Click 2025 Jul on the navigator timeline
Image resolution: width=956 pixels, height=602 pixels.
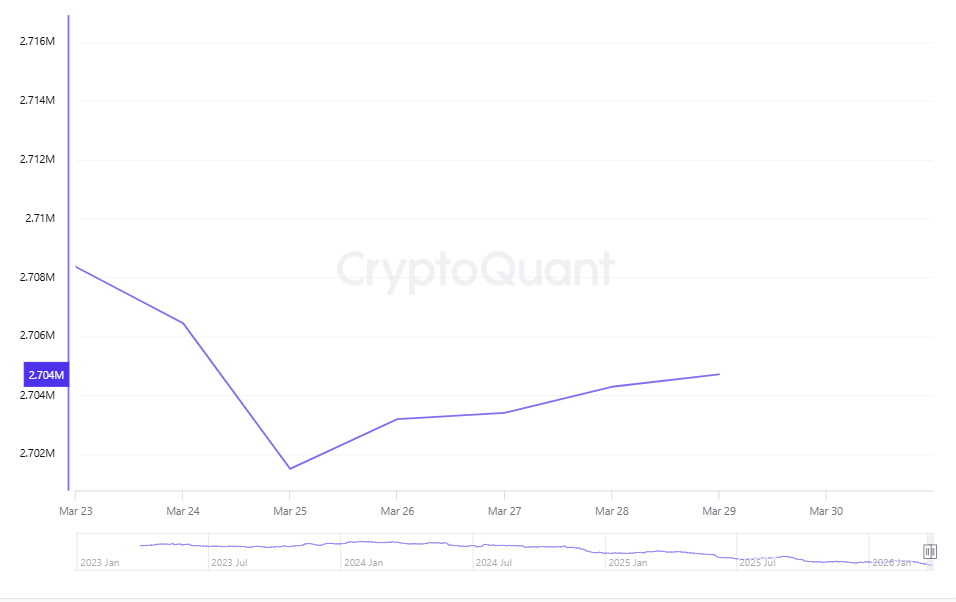(757, 563)
